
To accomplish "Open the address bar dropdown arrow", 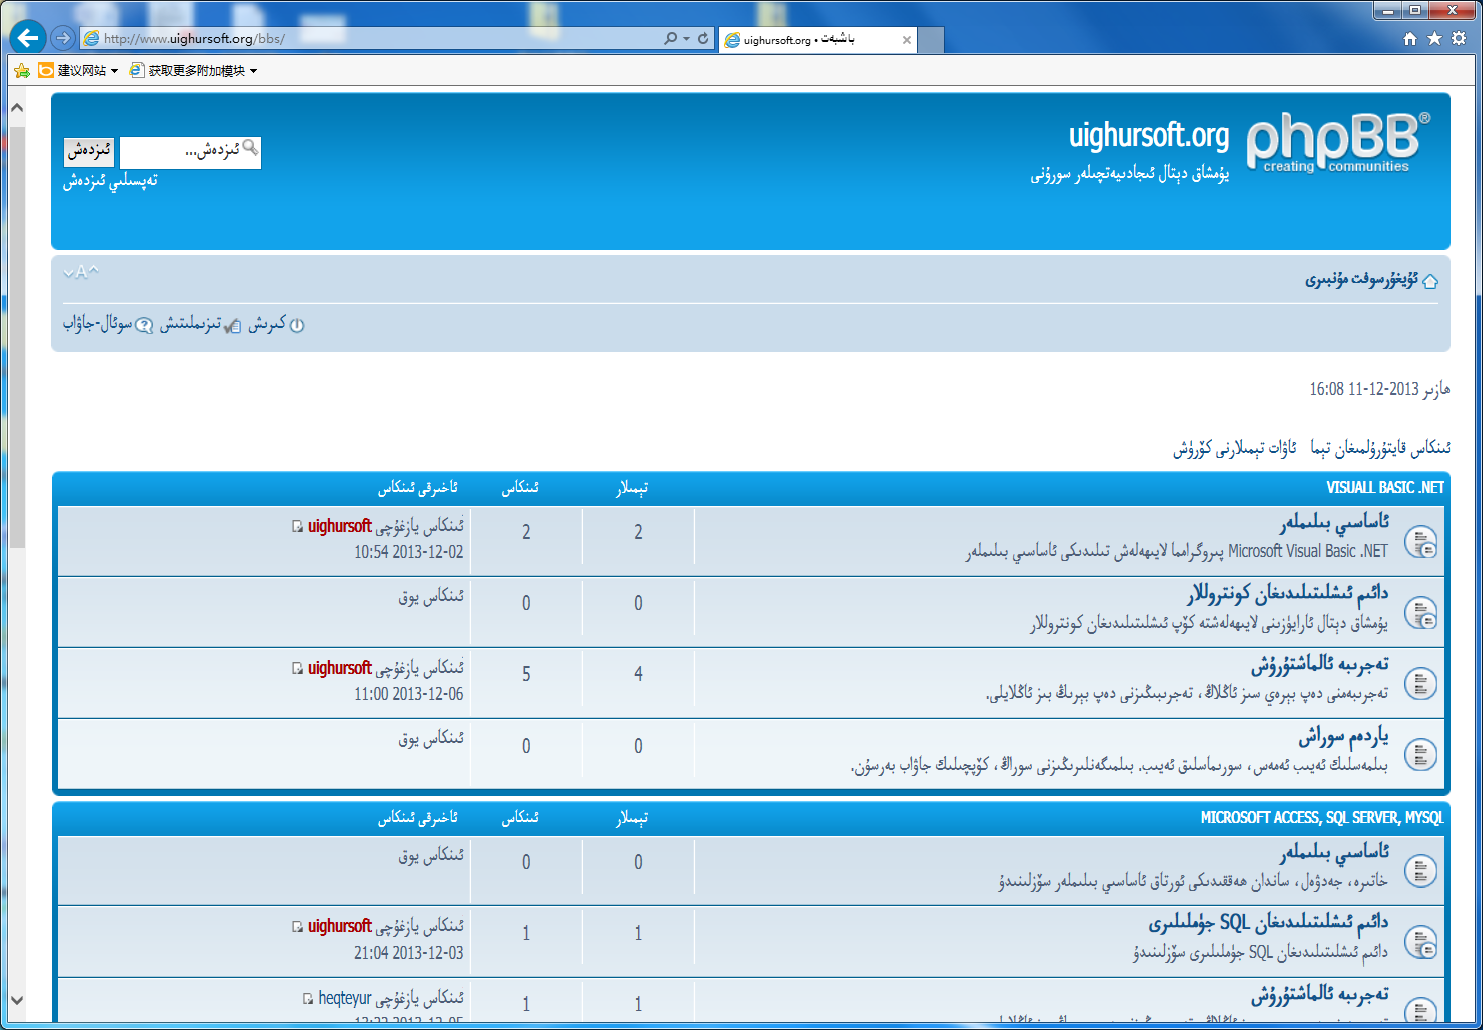I will pos(686,39).
